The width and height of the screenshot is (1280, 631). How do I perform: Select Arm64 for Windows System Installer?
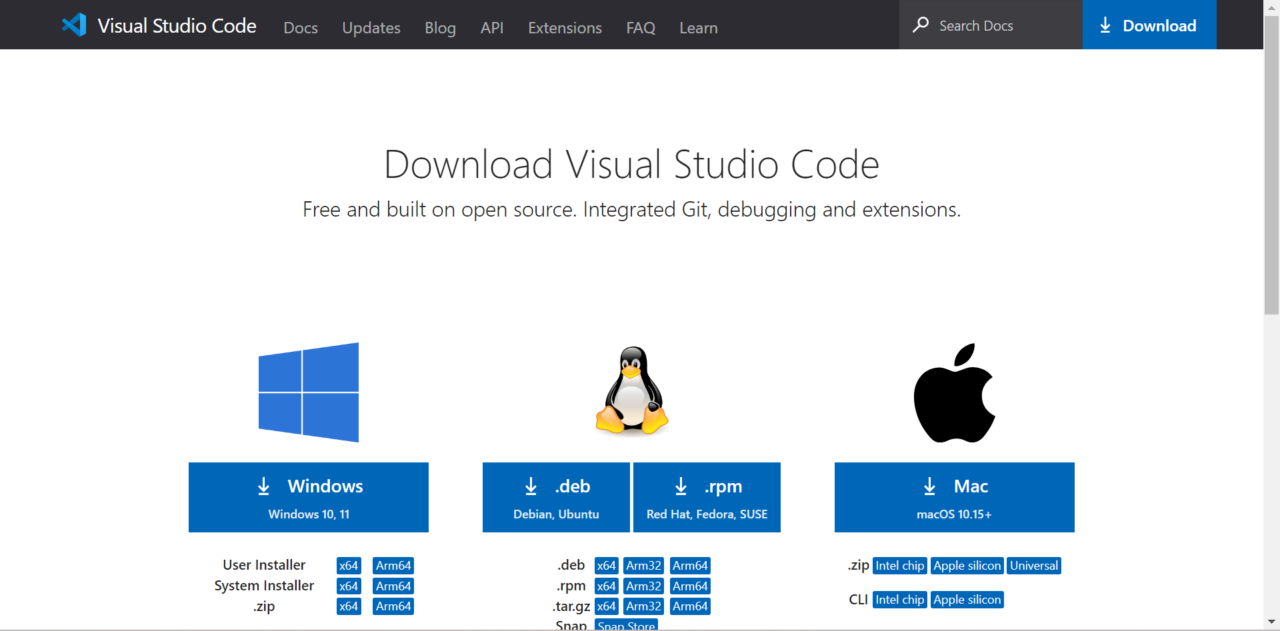click(x=393, y=586)
